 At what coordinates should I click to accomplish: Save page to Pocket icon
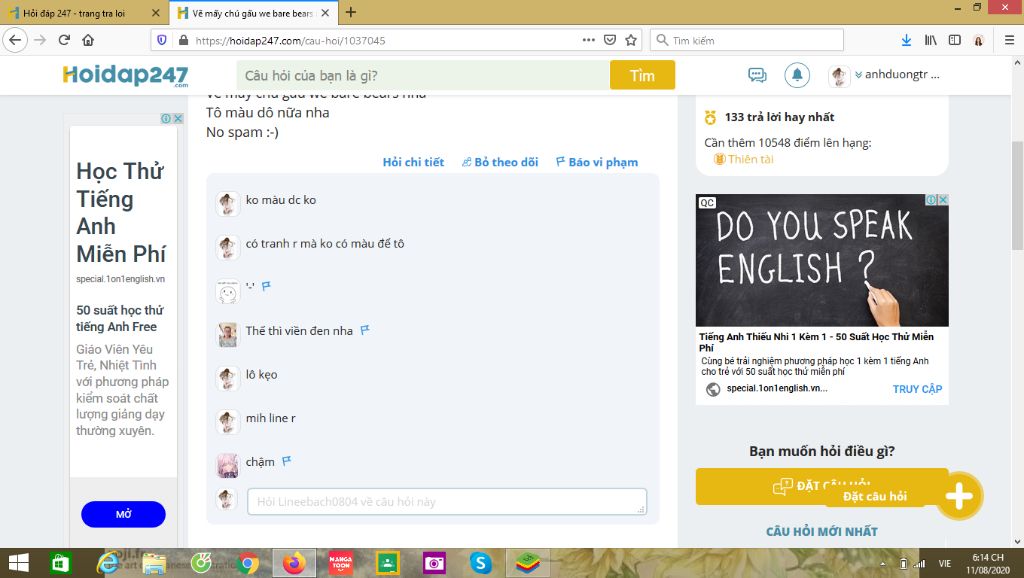[610, 40]
